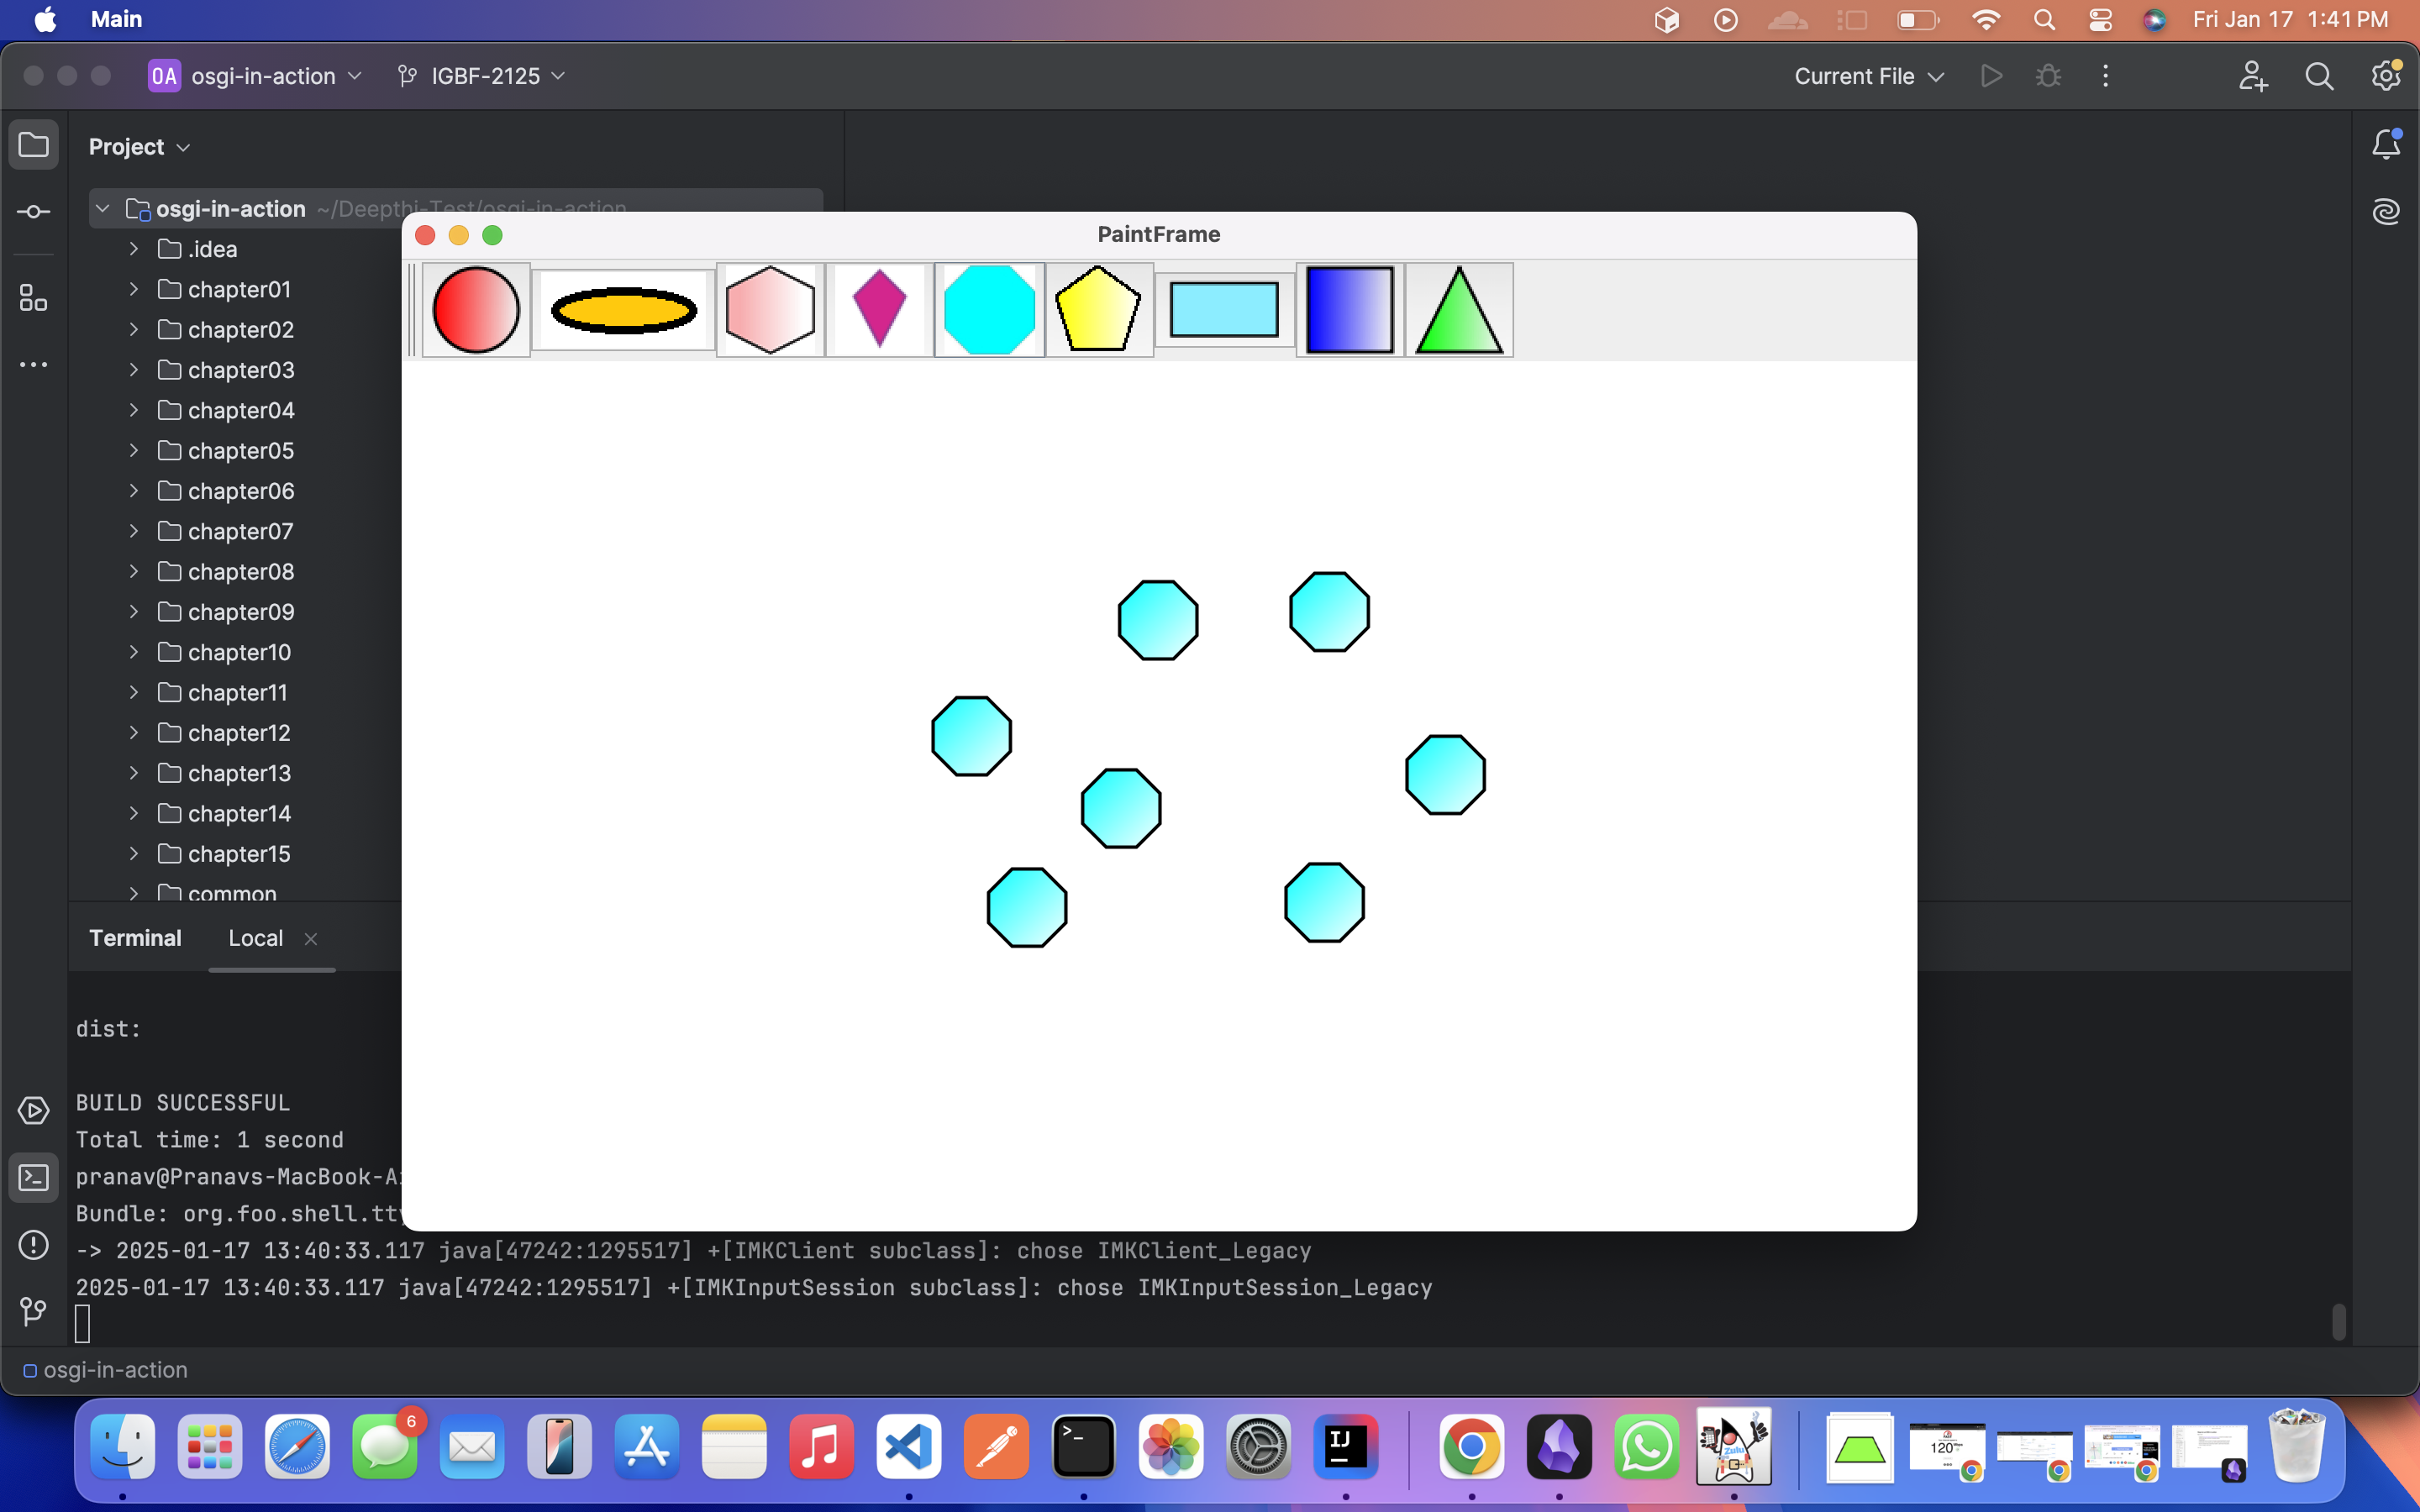Viewport: 2420px width, 1512px height.
Task: Select the light blue rectangle tool
Action: 1224,310
